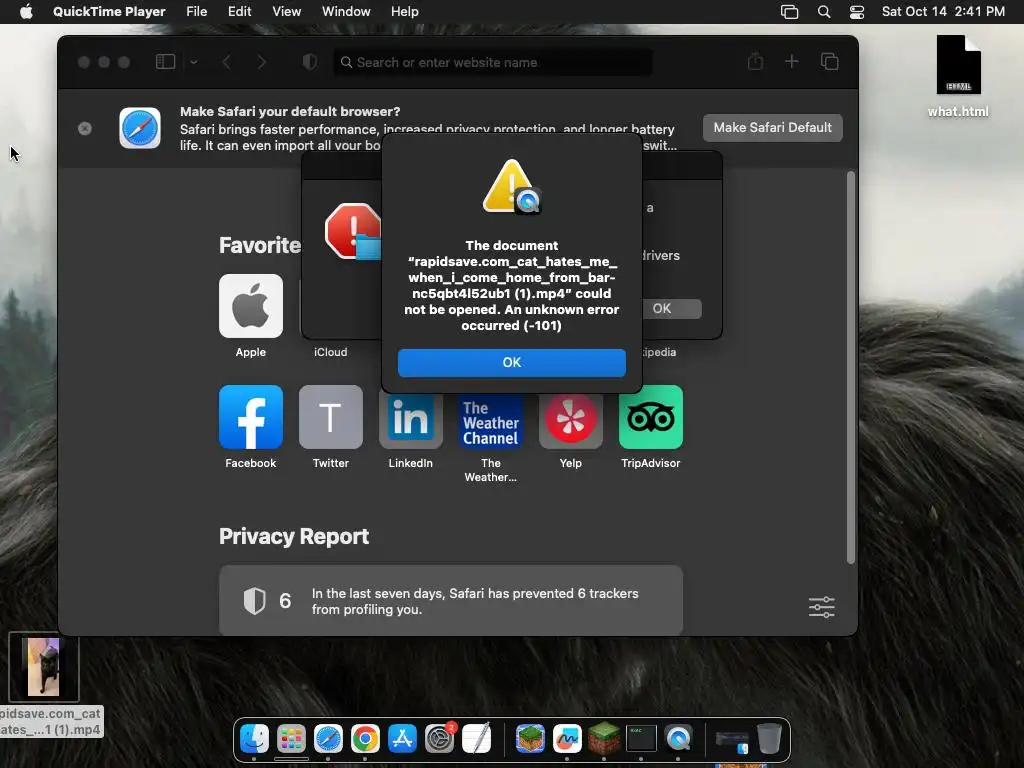Dismiss the Safari default browser banner
The image size is (1024, 768).
pyautogui.click(x=85, y=129)
